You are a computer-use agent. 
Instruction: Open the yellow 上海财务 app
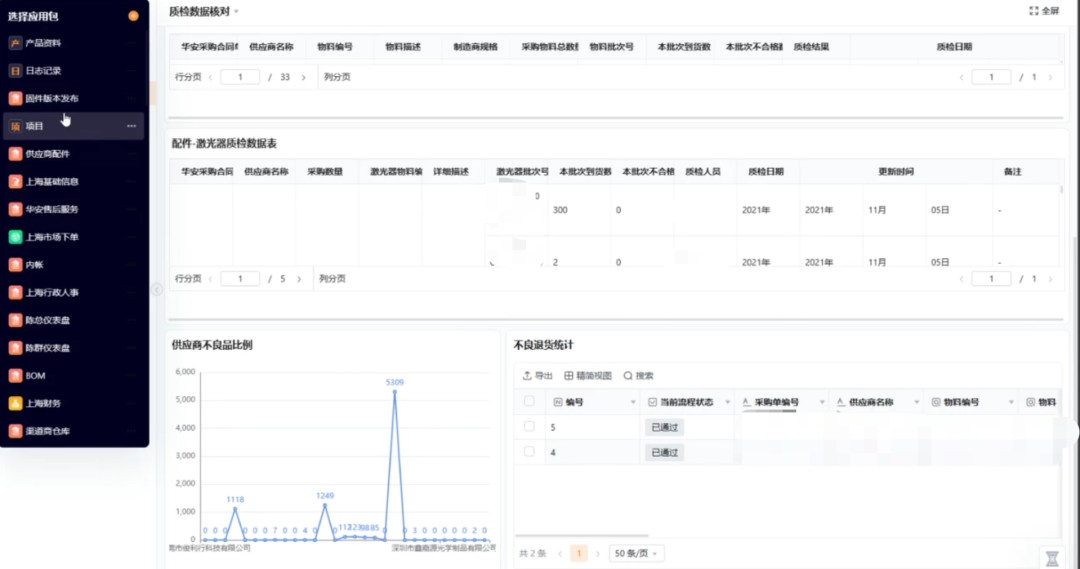74,403
